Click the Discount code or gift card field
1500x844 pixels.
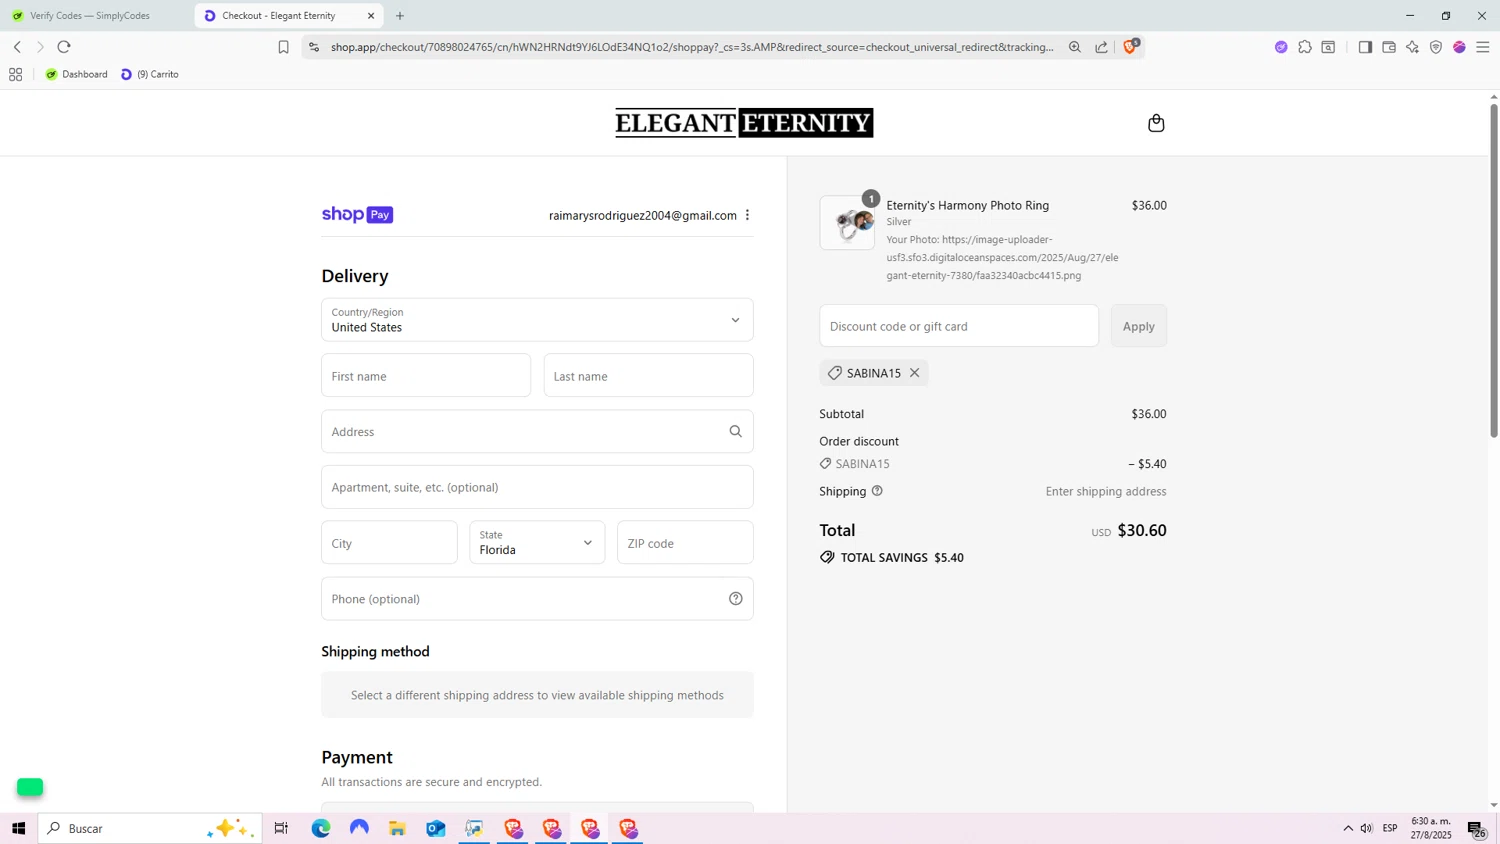pyautogui.click(x=959, y=326)
